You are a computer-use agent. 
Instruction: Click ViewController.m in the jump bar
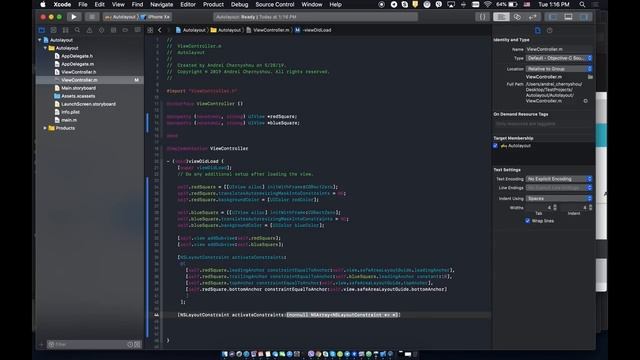click(x=268, y=30)
